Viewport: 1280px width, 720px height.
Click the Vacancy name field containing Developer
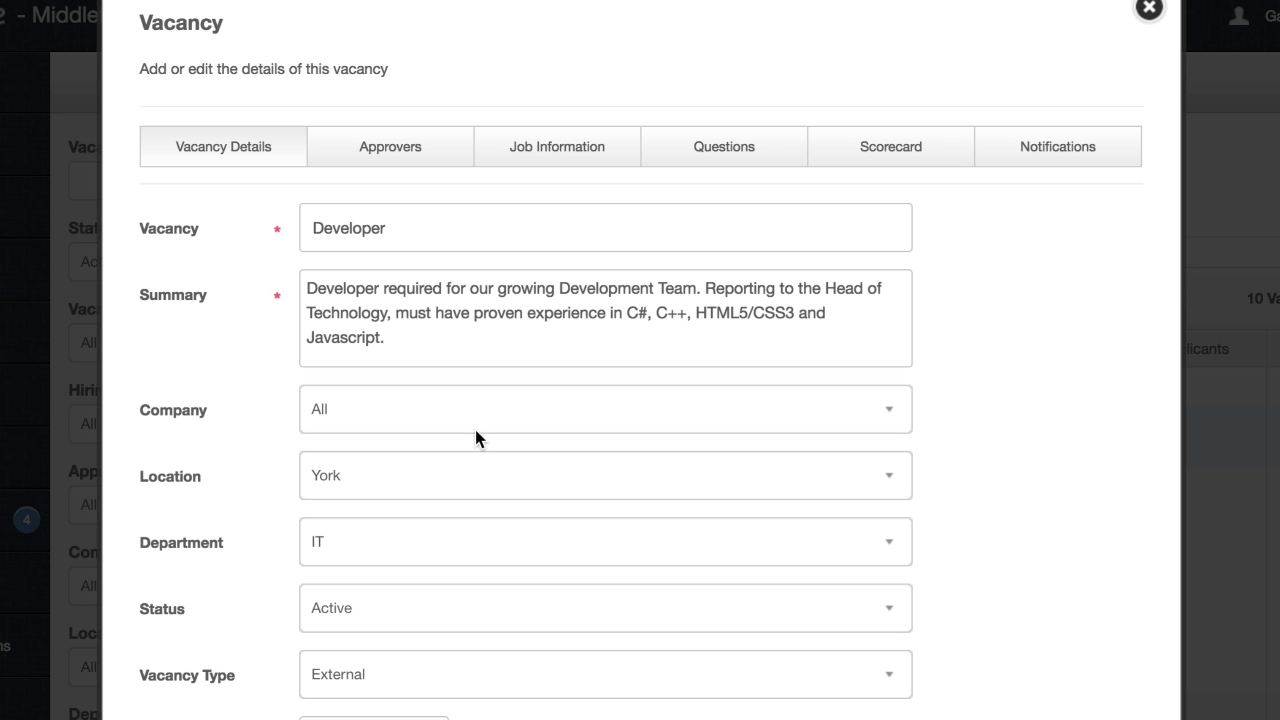[x=606, y=228]
